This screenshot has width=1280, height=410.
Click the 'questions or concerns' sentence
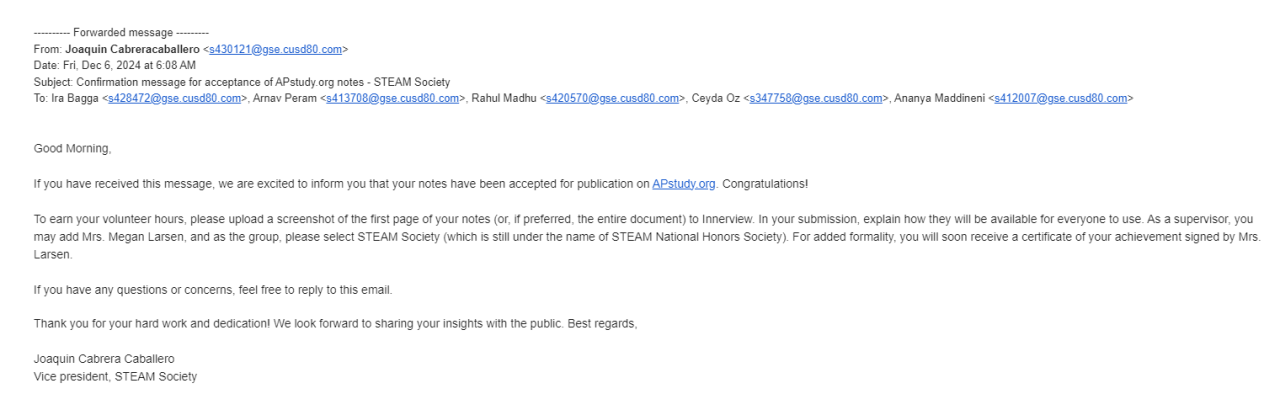[213, 290]
